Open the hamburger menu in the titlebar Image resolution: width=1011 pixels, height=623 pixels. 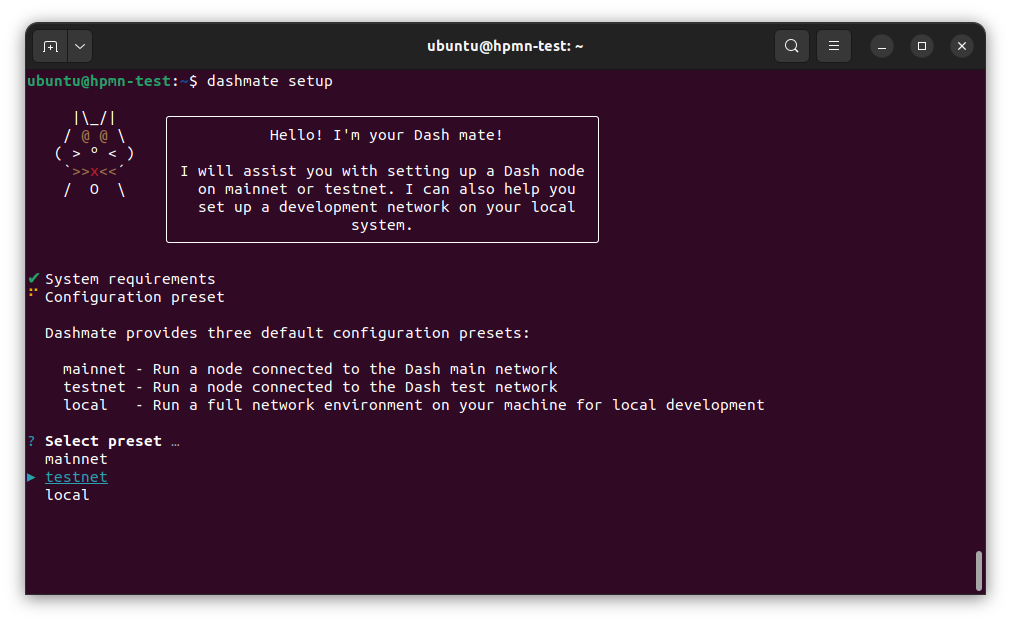pos(834,45)
